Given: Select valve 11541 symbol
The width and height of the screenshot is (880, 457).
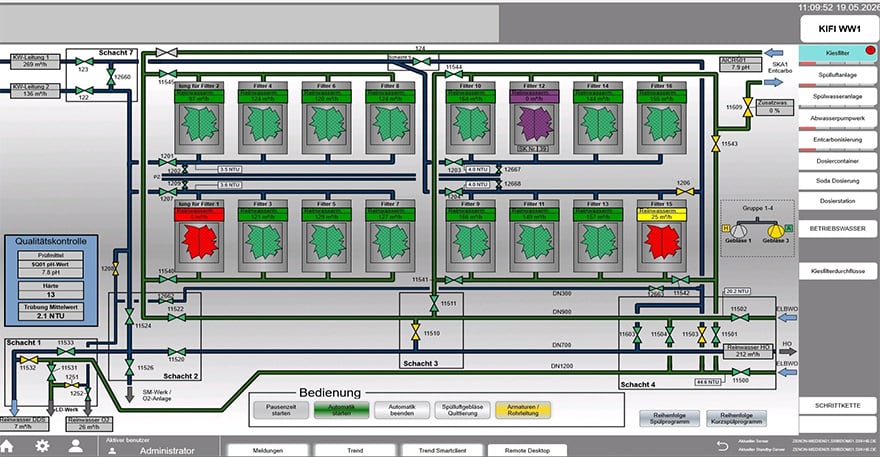Looking at the screenshot, I should coord(453,280).
